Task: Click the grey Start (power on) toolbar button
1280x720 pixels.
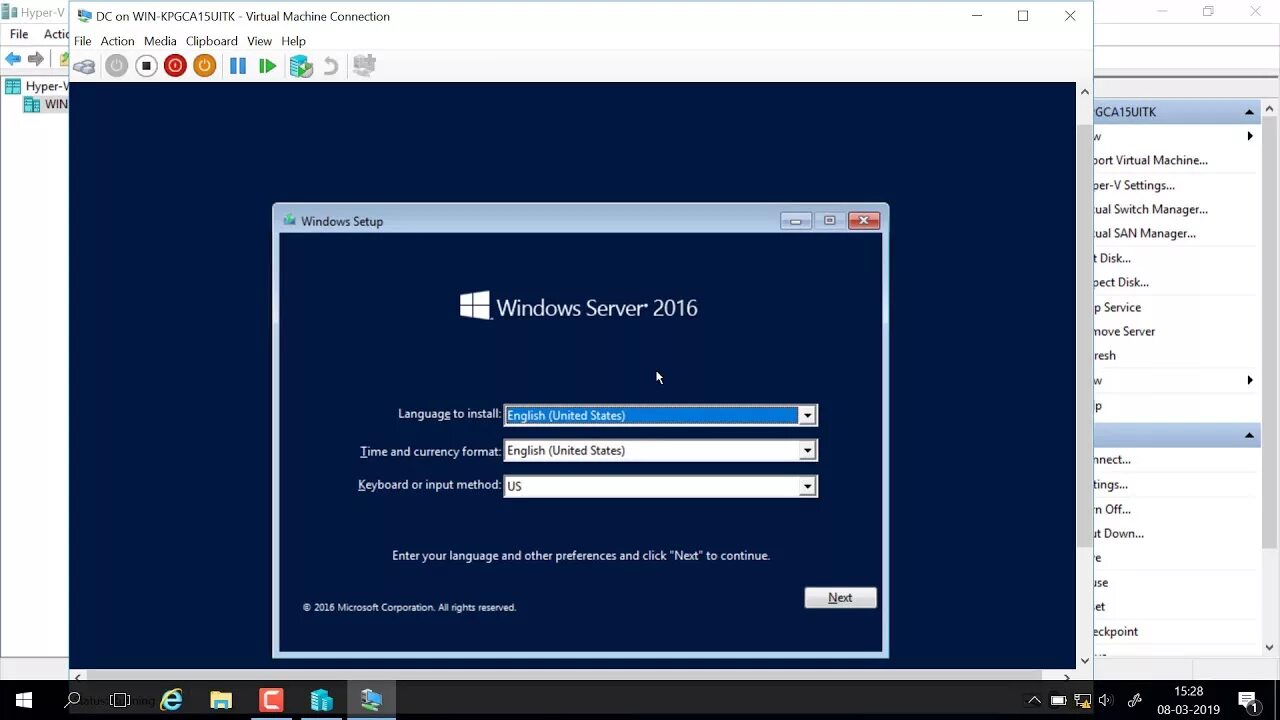Action: click(x=117, y=66)
